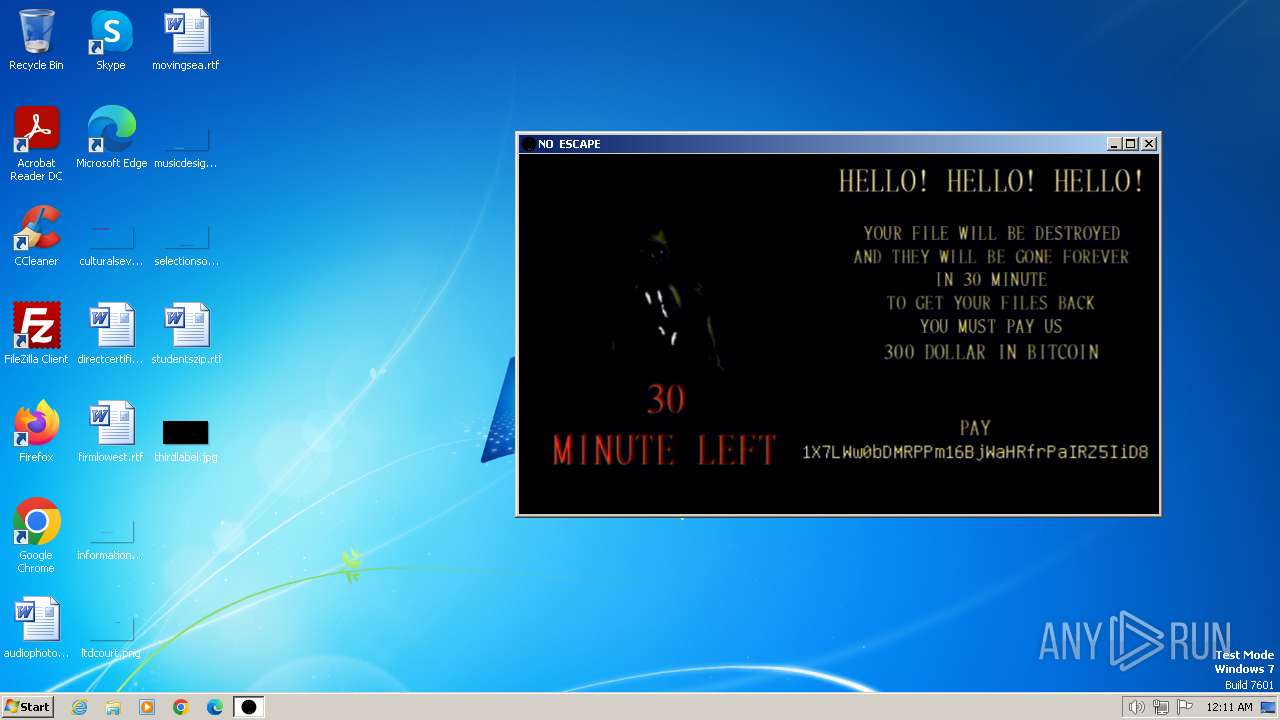Open Action Center flag tray icon
Viewport: 1280px width, 720px height.
pos(1185,707)
